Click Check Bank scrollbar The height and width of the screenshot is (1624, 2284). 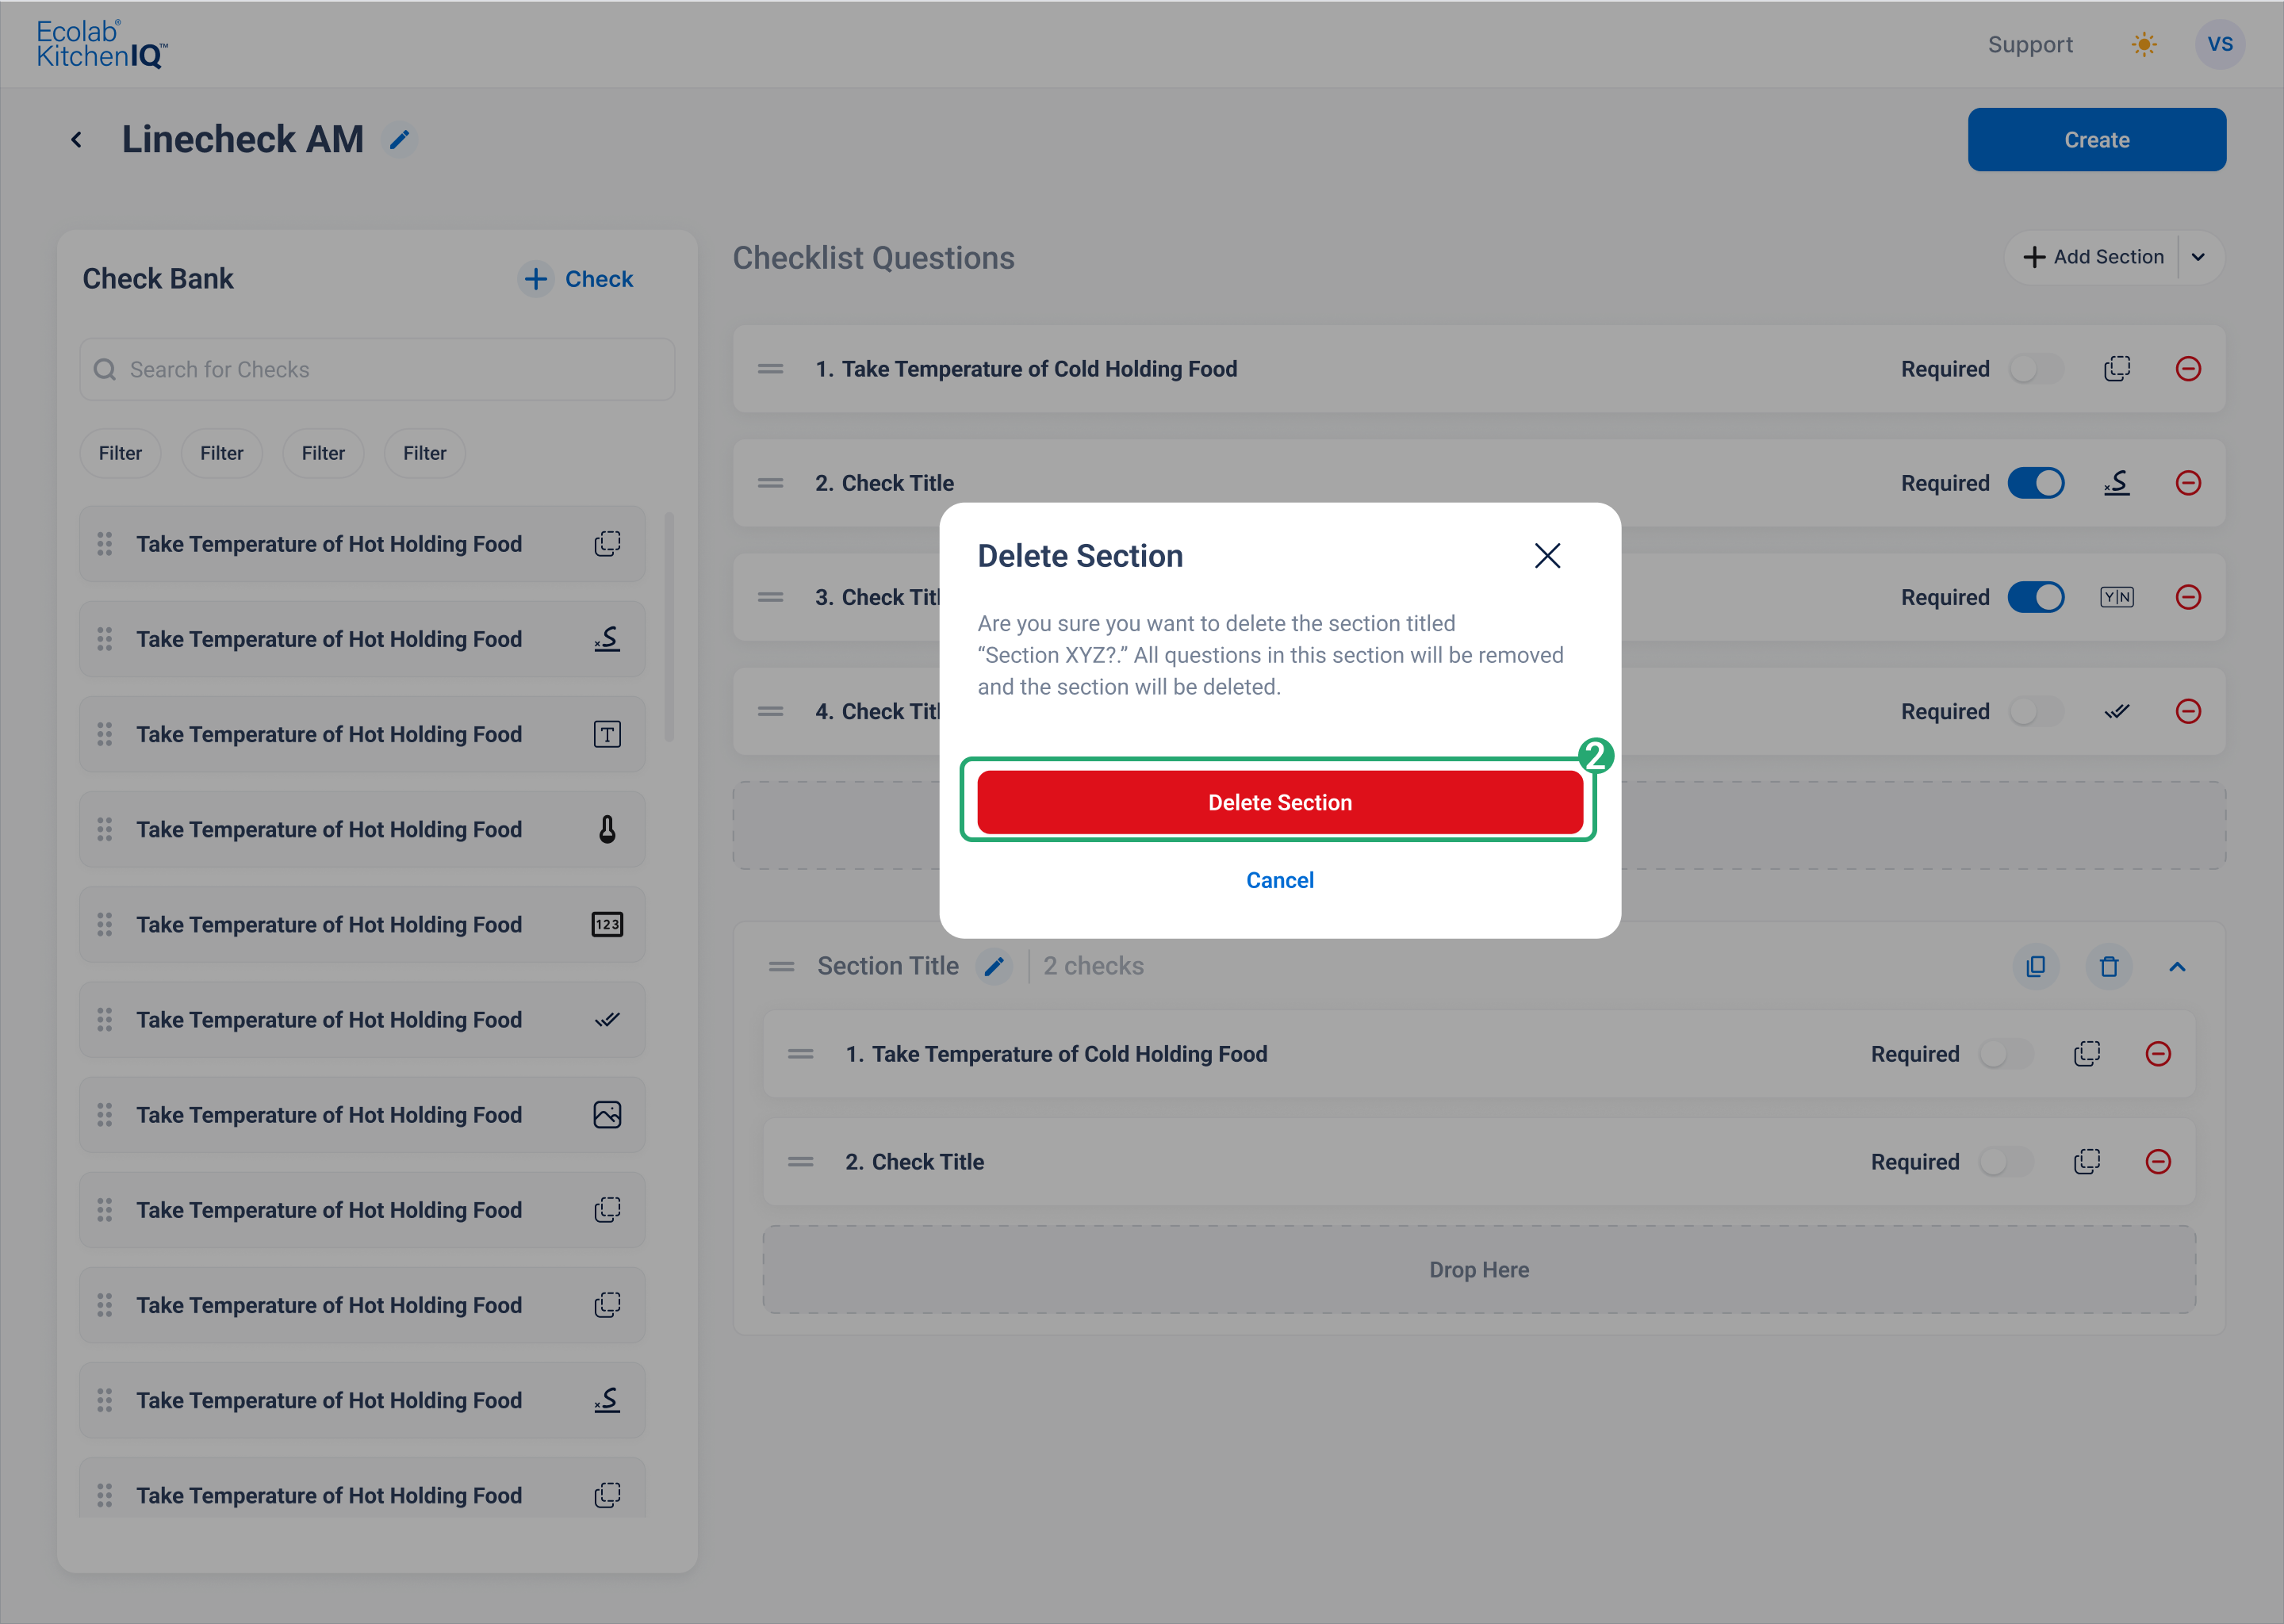[x=669, y=627]
